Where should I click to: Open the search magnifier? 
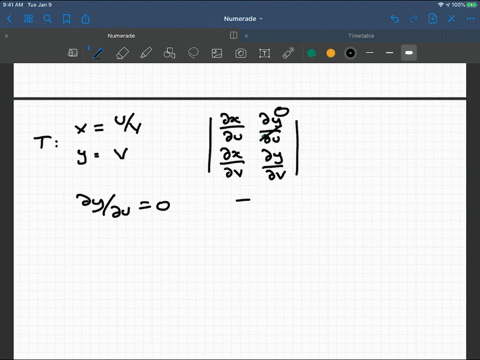[x=47, y=19]
